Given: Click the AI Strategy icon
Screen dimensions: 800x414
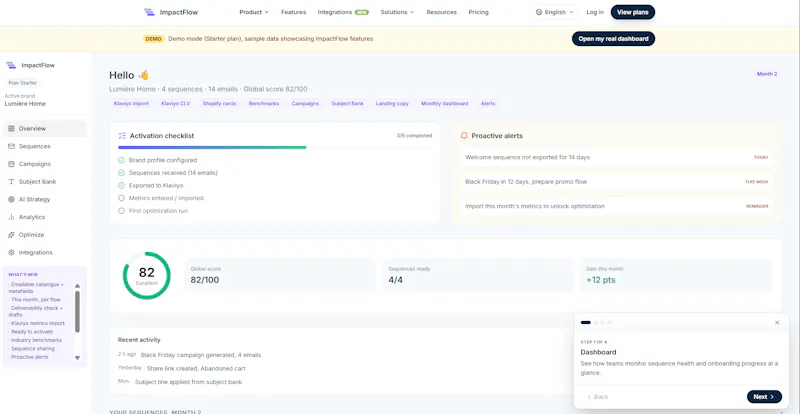Looking at the screenshot, I should [11, 200].
